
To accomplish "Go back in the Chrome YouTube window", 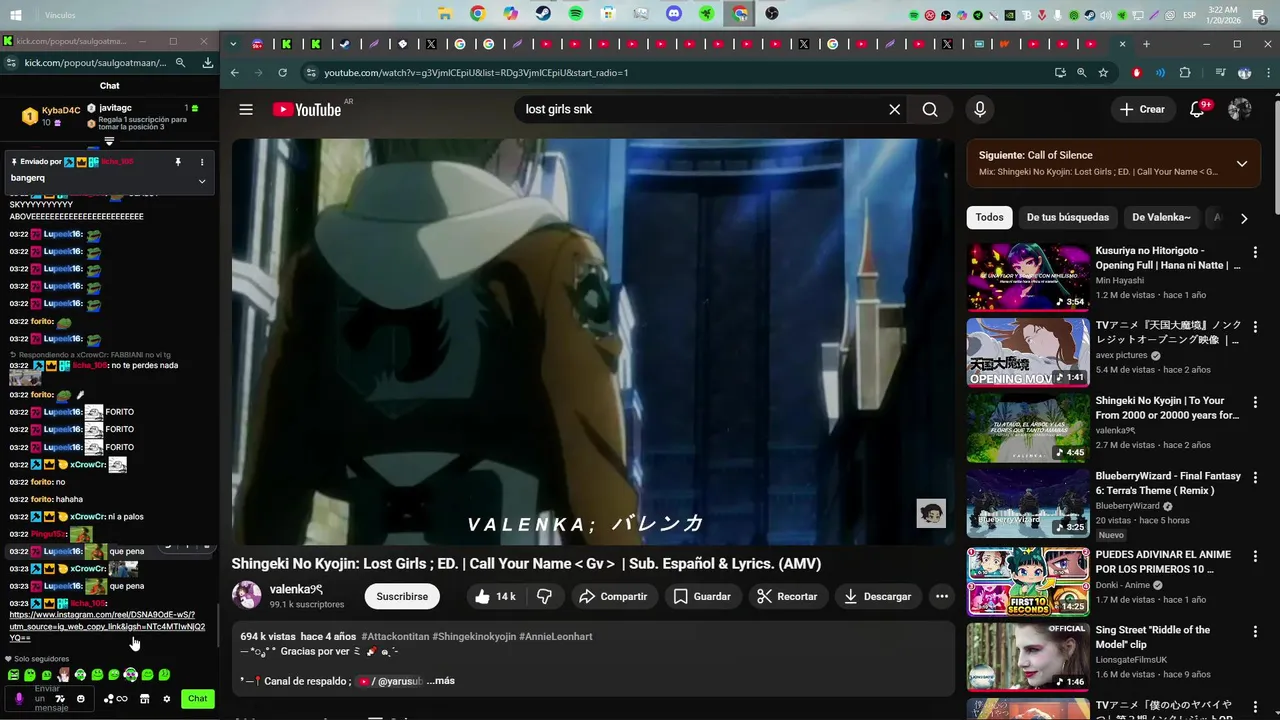I will 235,72.
